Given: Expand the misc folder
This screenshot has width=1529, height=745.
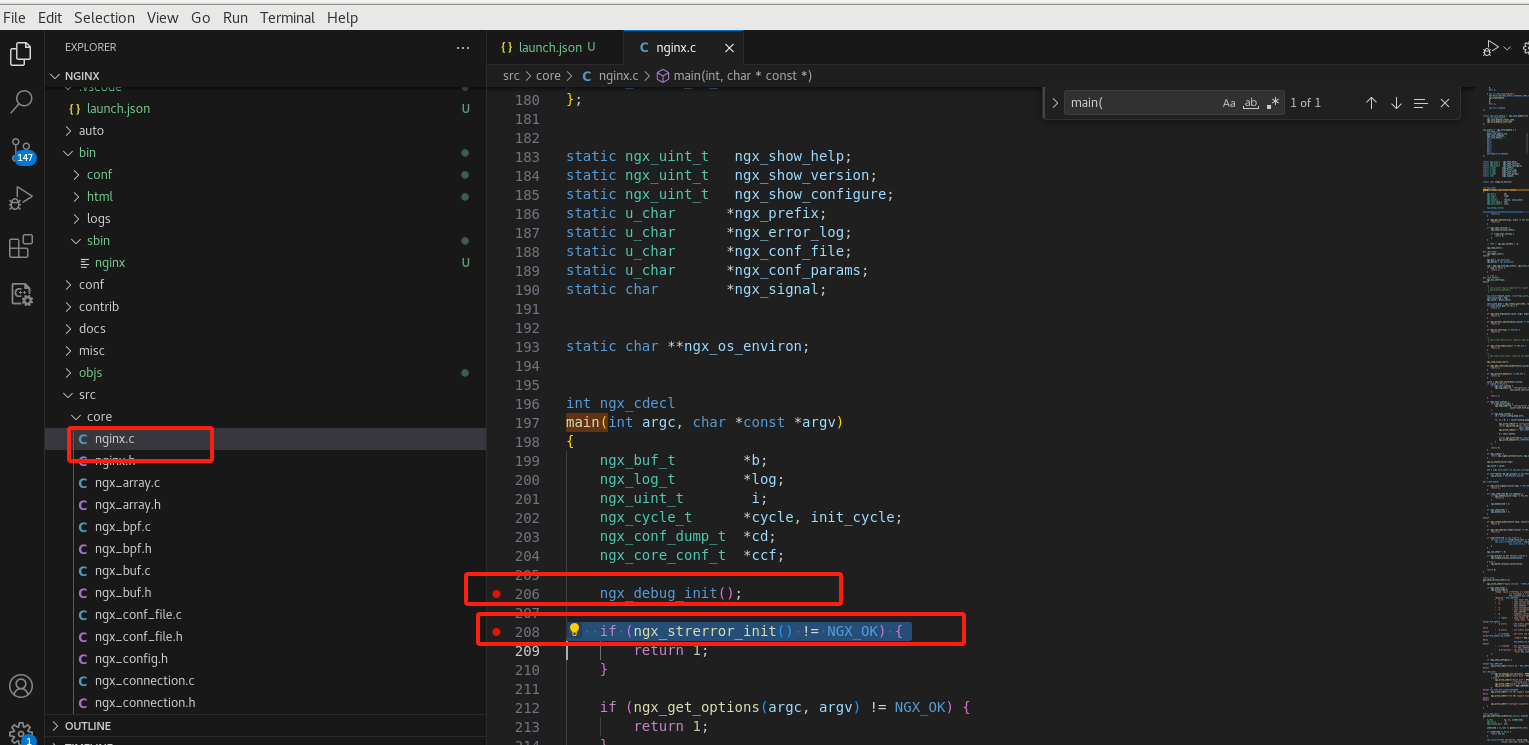Looking at the screenshot, I should 265,350.
